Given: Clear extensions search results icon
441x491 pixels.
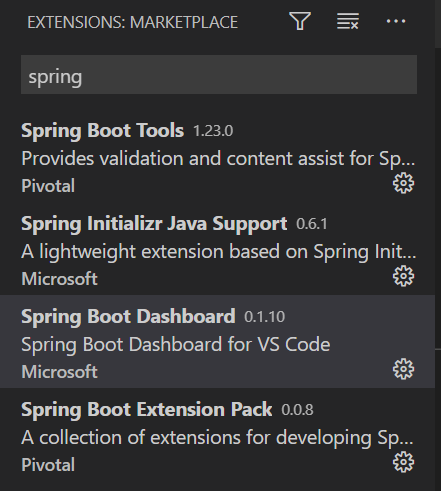Looking at the screenshot, I should point(348,21).
